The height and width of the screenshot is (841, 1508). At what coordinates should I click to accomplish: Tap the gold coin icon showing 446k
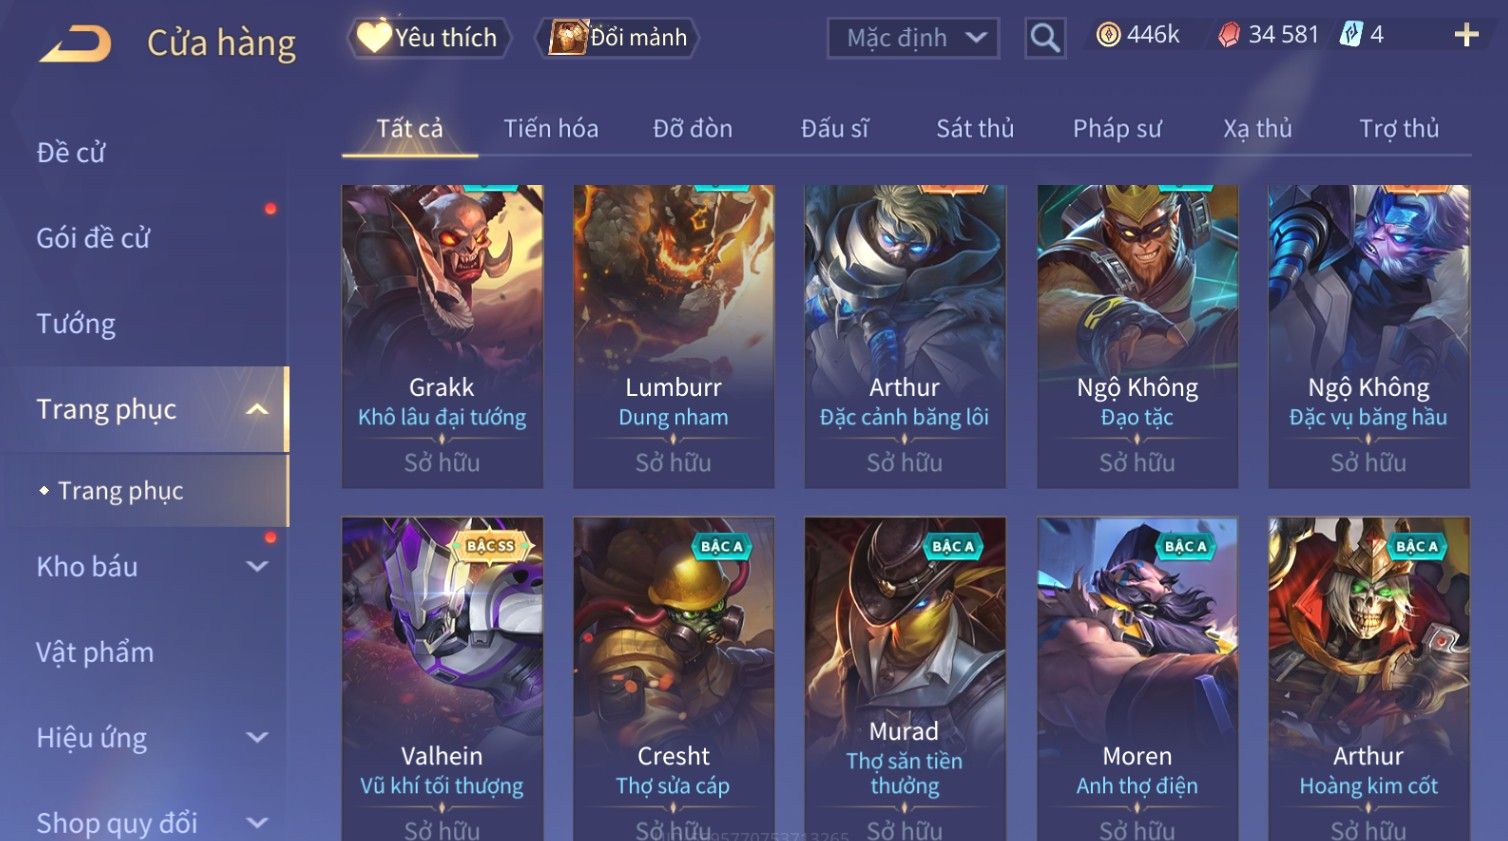pyautogui.click(x=1108, y=35)
